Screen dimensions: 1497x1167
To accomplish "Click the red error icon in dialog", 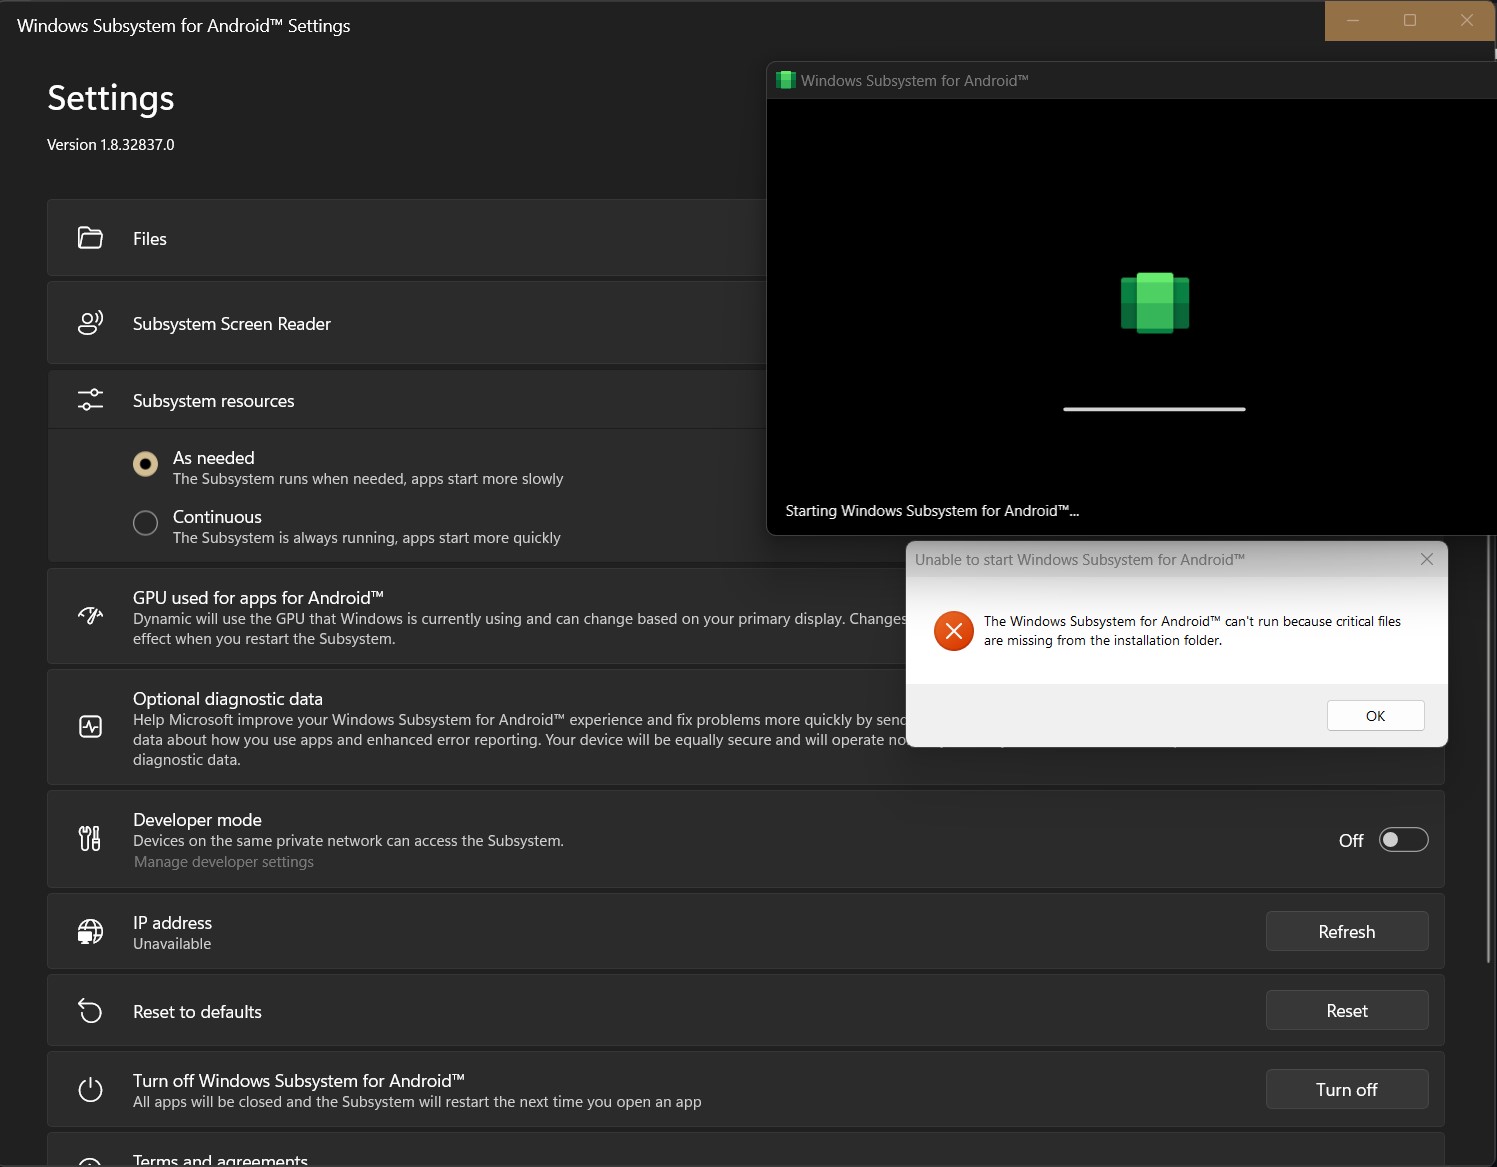I will coord(953,631).
